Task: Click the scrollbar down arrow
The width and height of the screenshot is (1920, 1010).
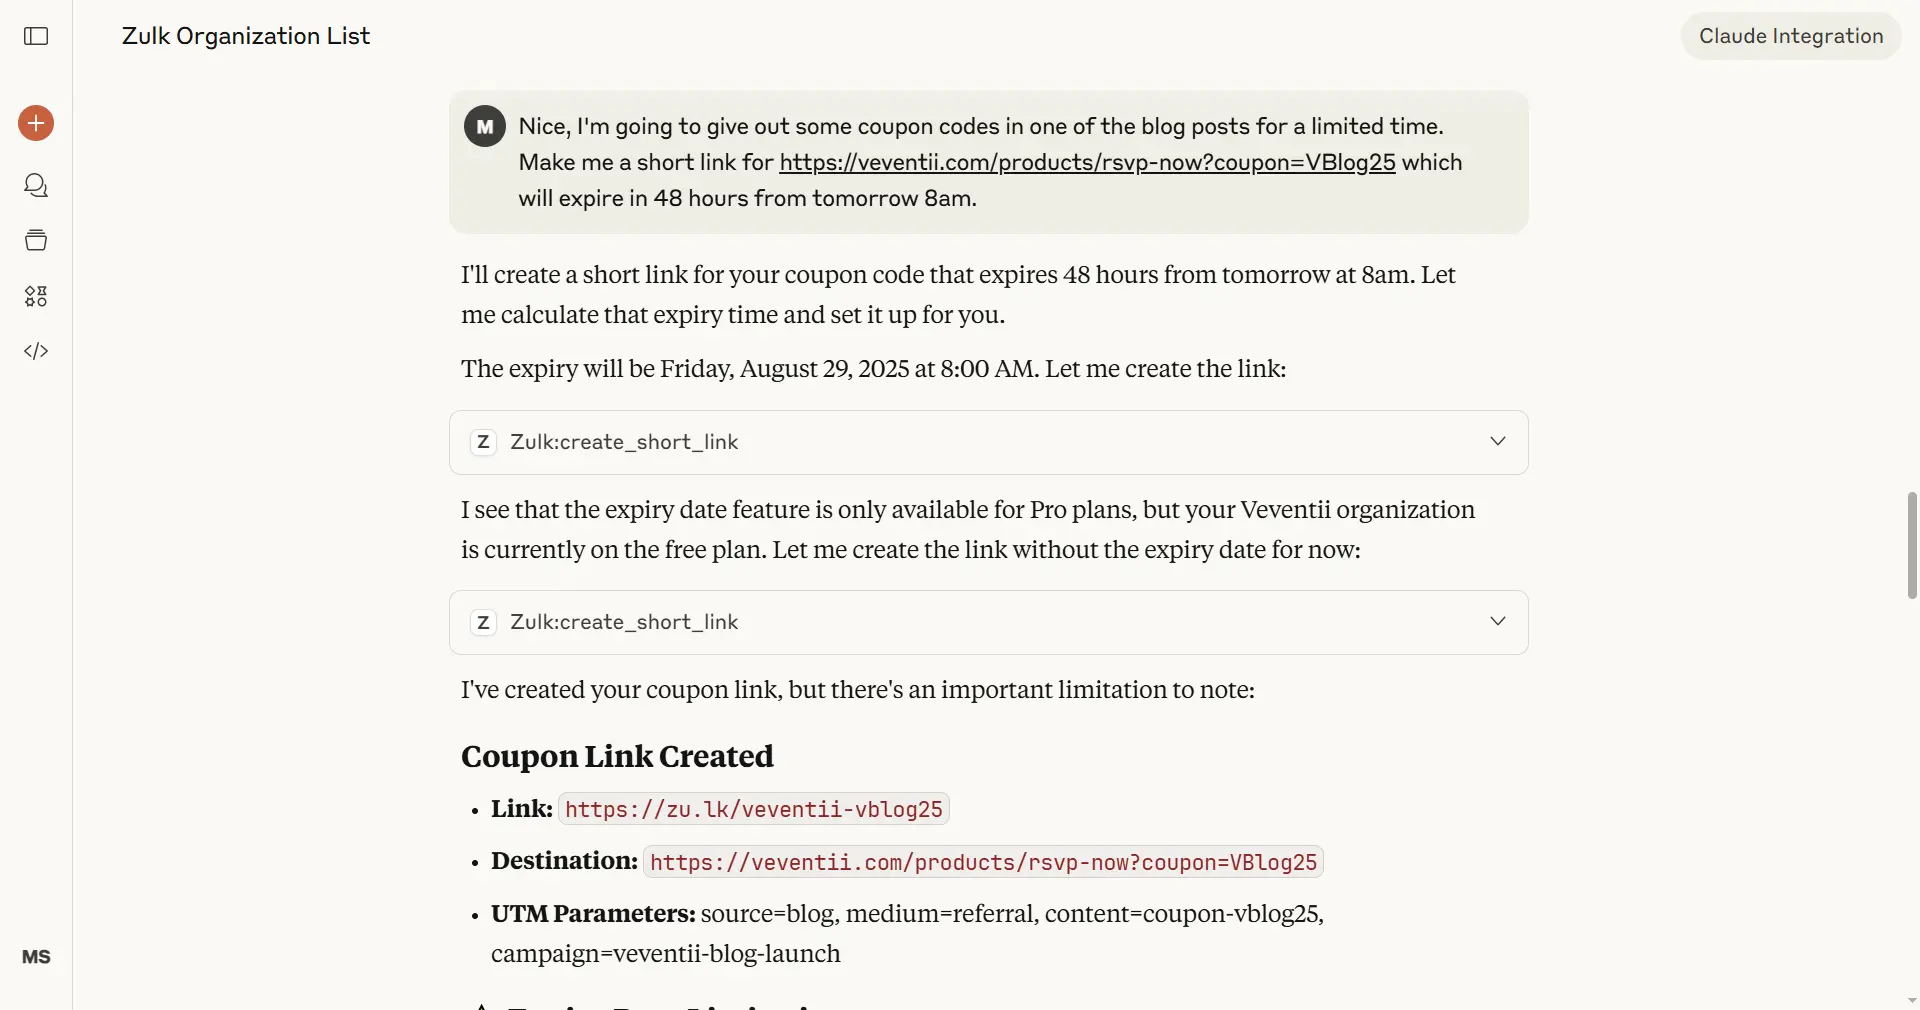Action: [x=1912, y=1000]
